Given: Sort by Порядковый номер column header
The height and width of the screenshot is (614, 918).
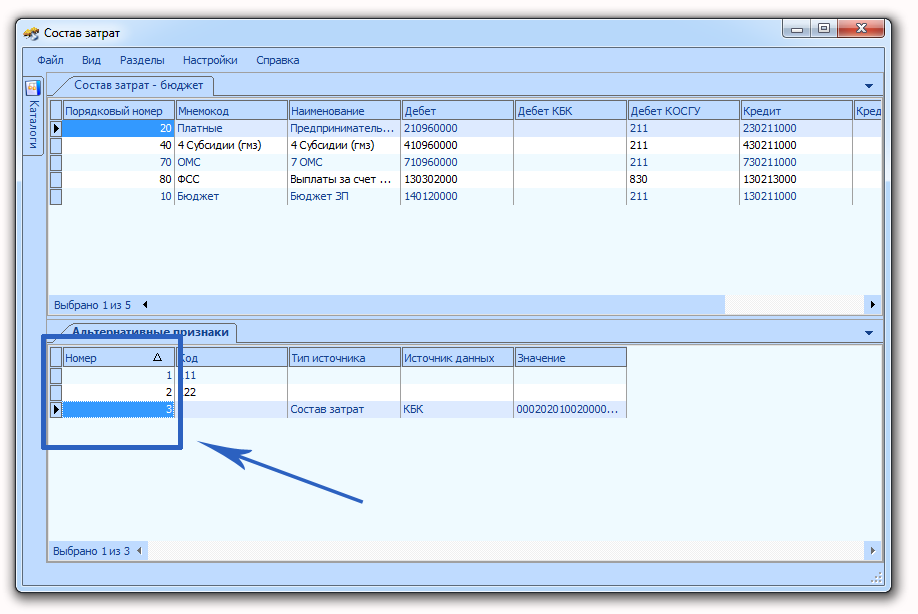Looking at the screenshot, I should [x=118, y=111].
